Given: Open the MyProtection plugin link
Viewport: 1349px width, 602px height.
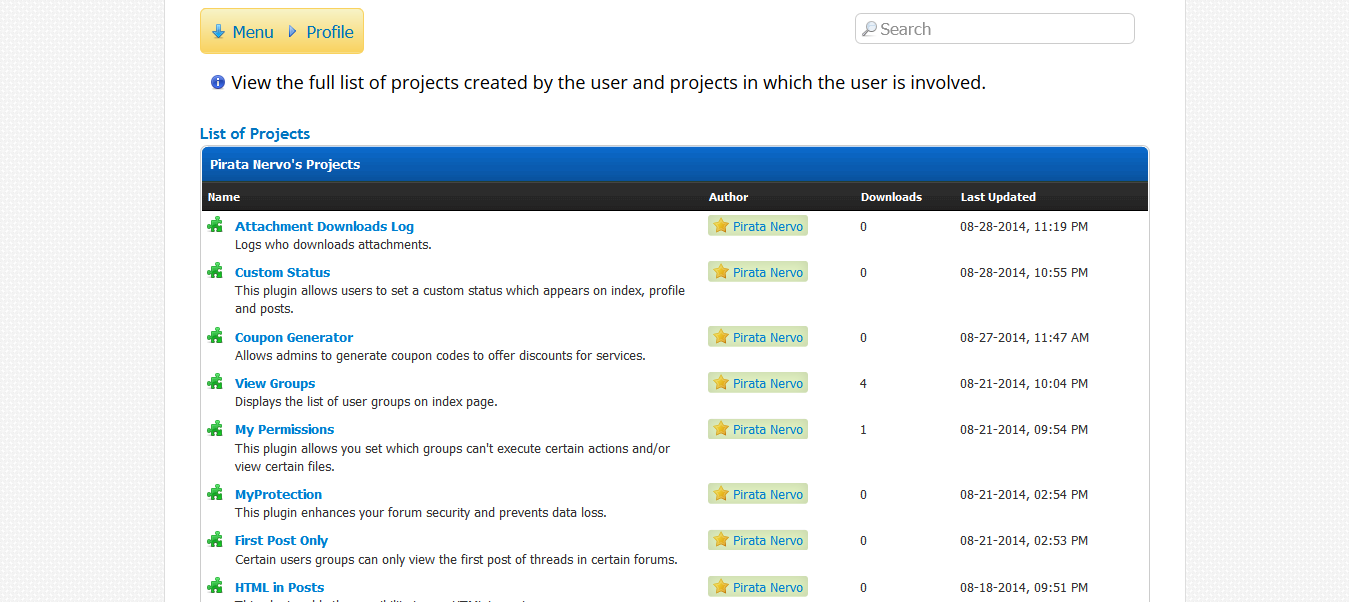Looking at the screenshot, I should pyautogui.click(x=278, y=494).
